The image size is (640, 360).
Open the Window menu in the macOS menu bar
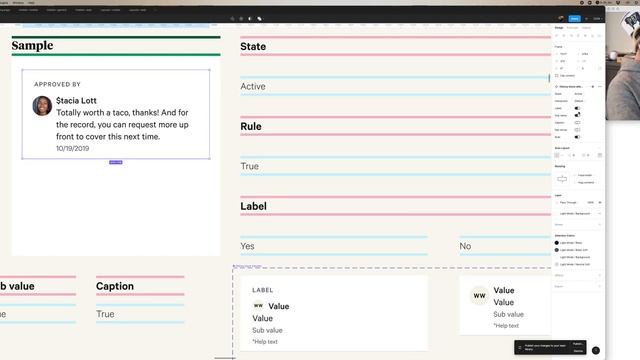click(18, 2)
